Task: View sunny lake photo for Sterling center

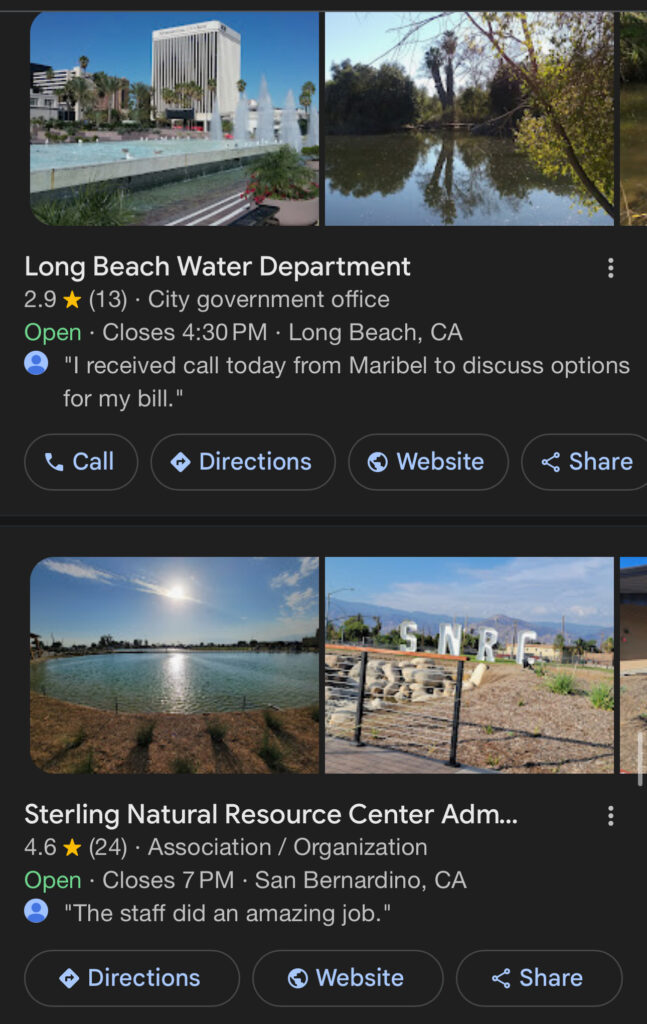Action: [x=175, y=665]
